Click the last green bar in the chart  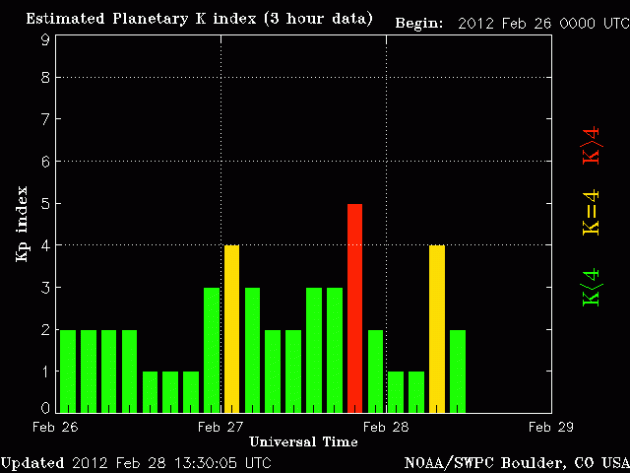pos(457,370)
